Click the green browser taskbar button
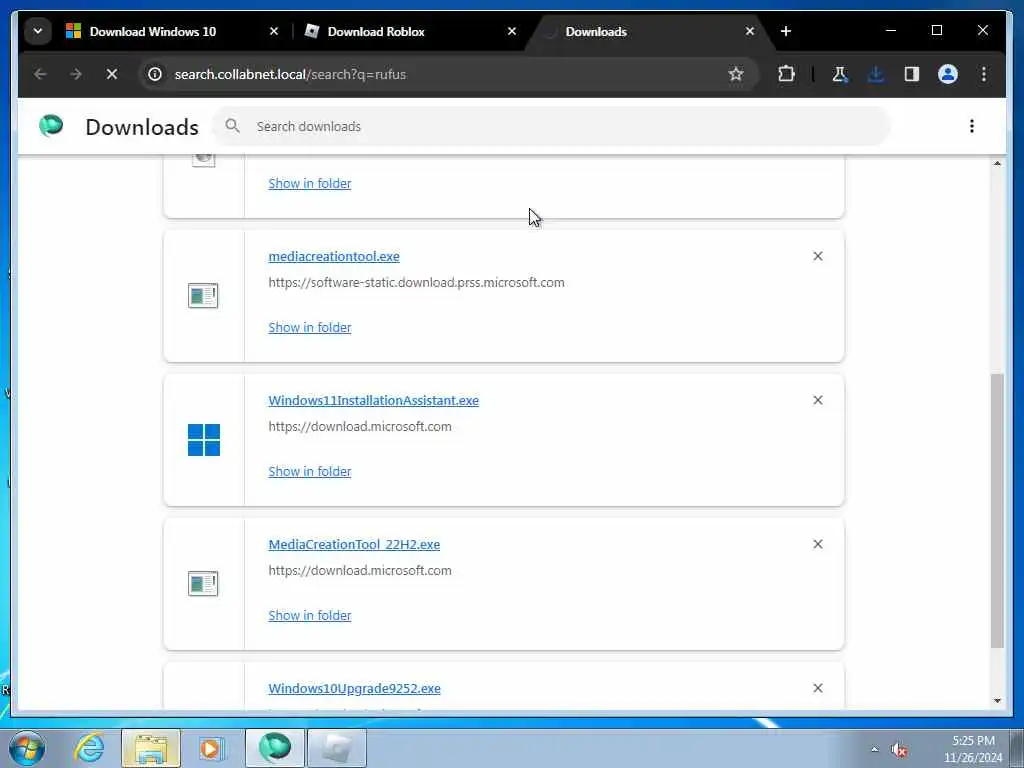 pos(274,748)
